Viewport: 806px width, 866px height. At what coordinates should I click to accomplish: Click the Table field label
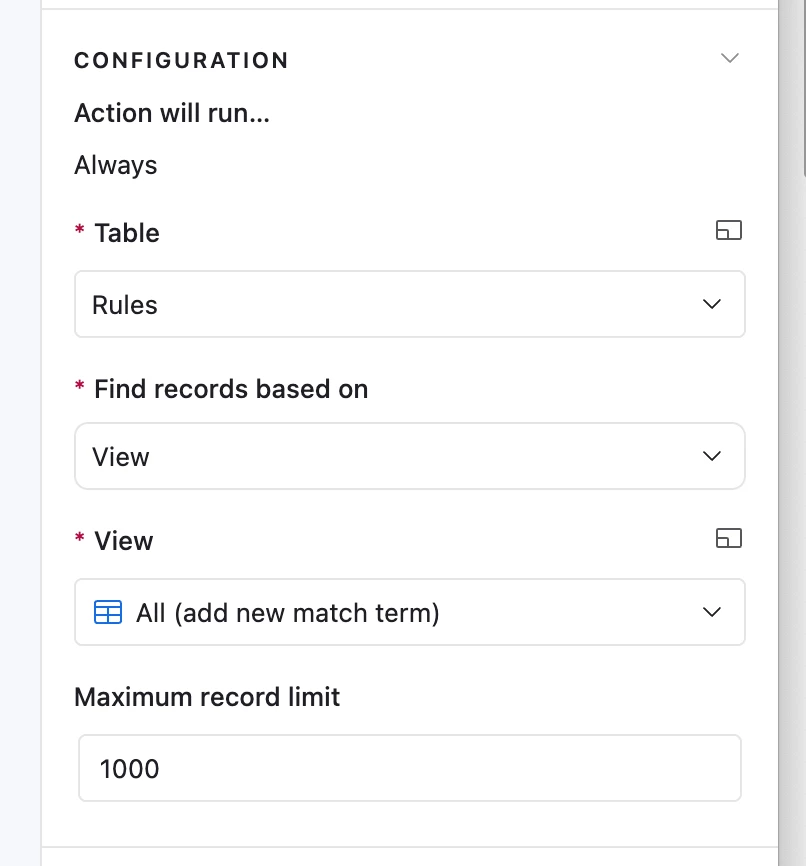pyautogui.click(x=127, y=233)
